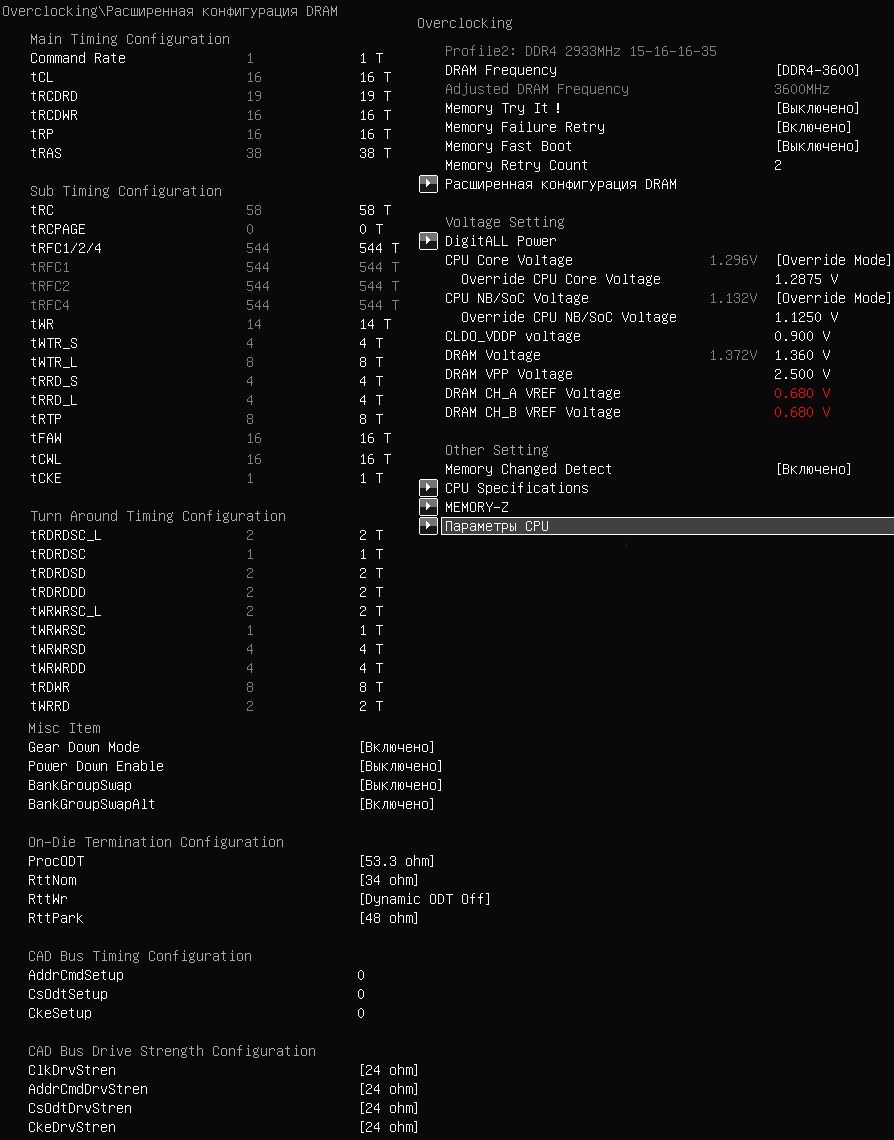Open the CPU Specifications submenu
Image resolution: width=894 pixels, height=1140 pixels.
pyautogui.click(x=516, y=488)
